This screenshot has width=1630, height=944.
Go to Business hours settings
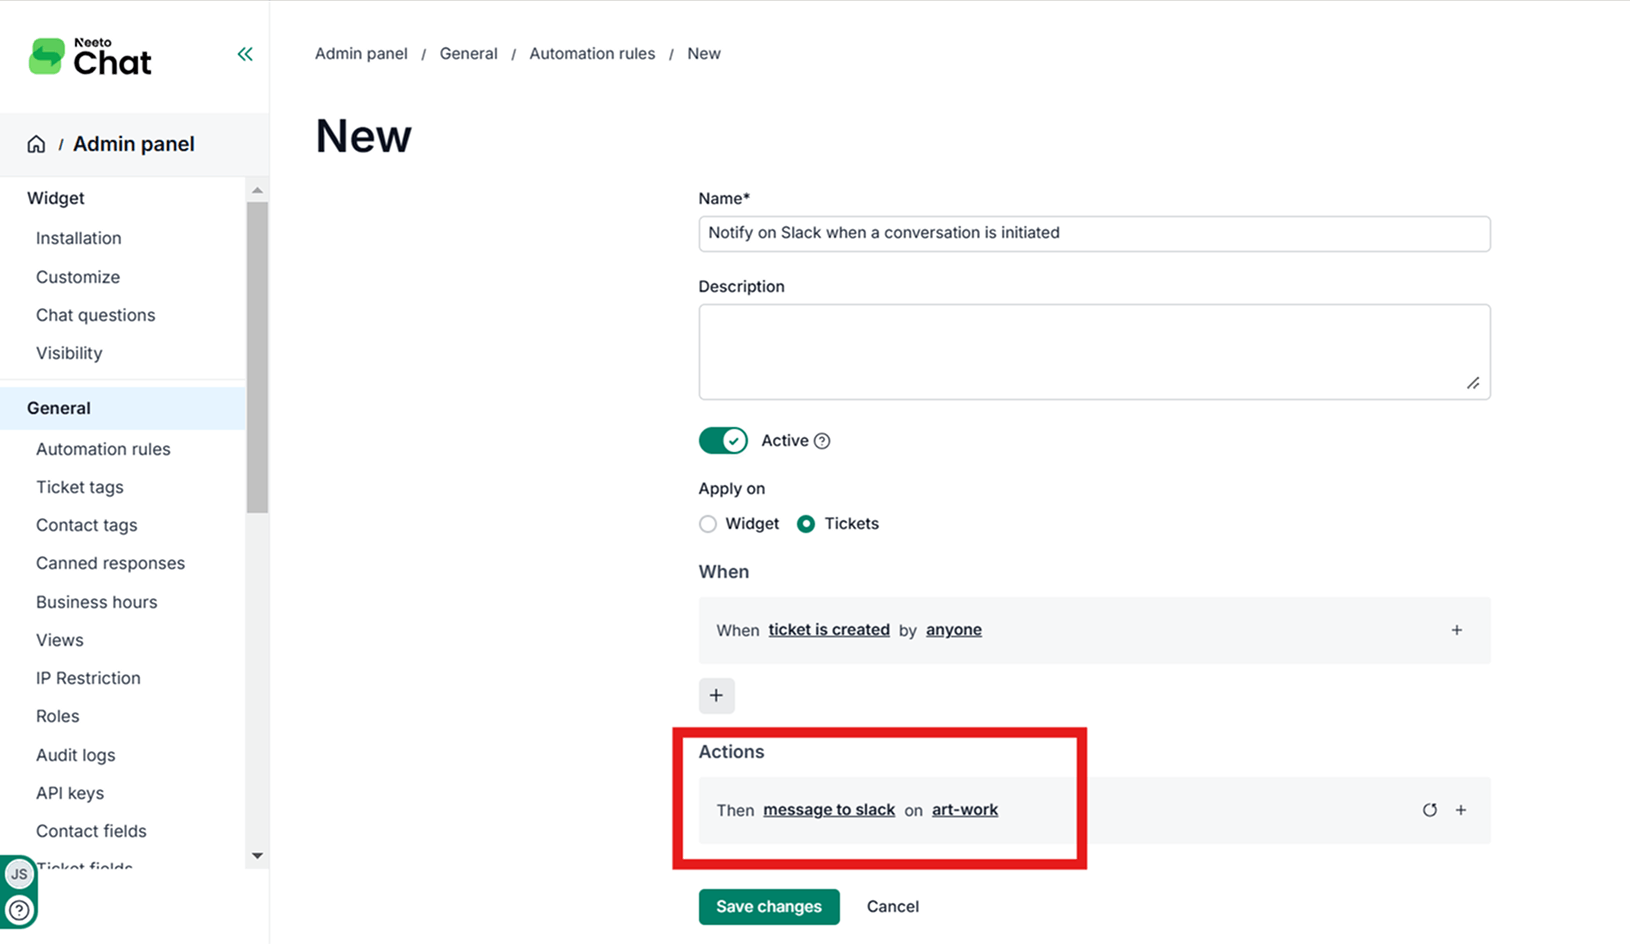(x=96, y=602)
